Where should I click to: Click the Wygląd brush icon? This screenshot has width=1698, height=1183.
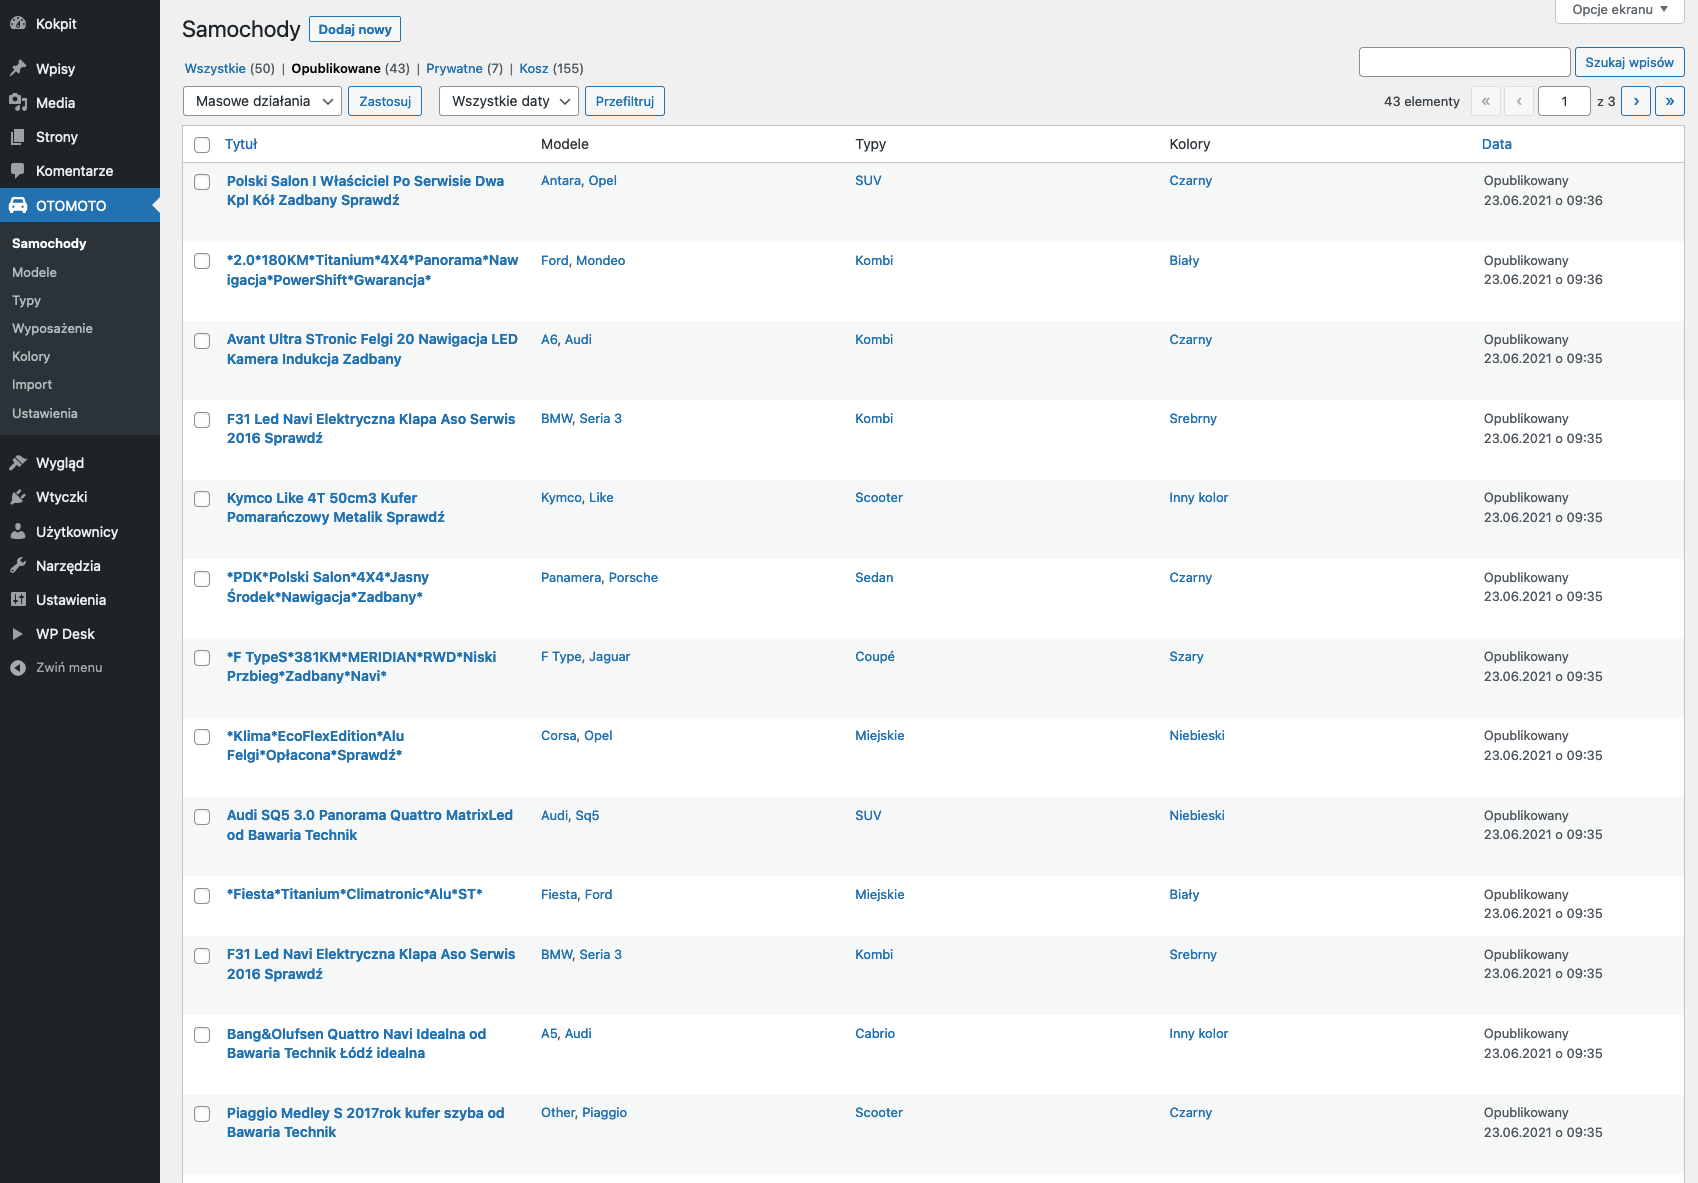point(18,462)
